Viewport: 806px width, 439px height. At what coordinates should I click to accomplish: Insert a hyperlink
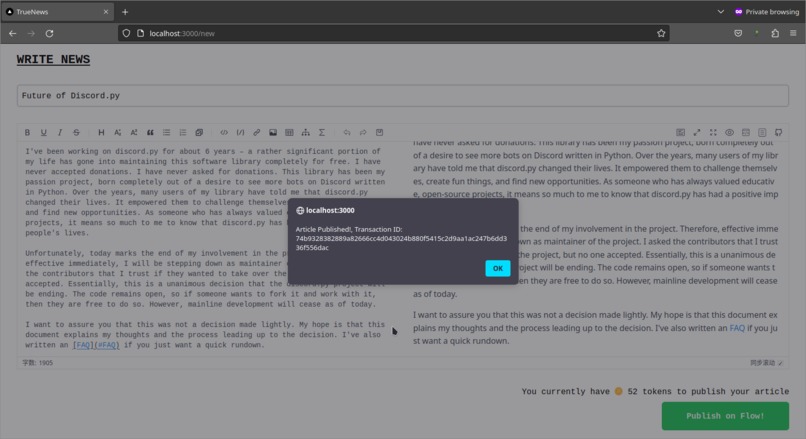(x=257, y=133)
